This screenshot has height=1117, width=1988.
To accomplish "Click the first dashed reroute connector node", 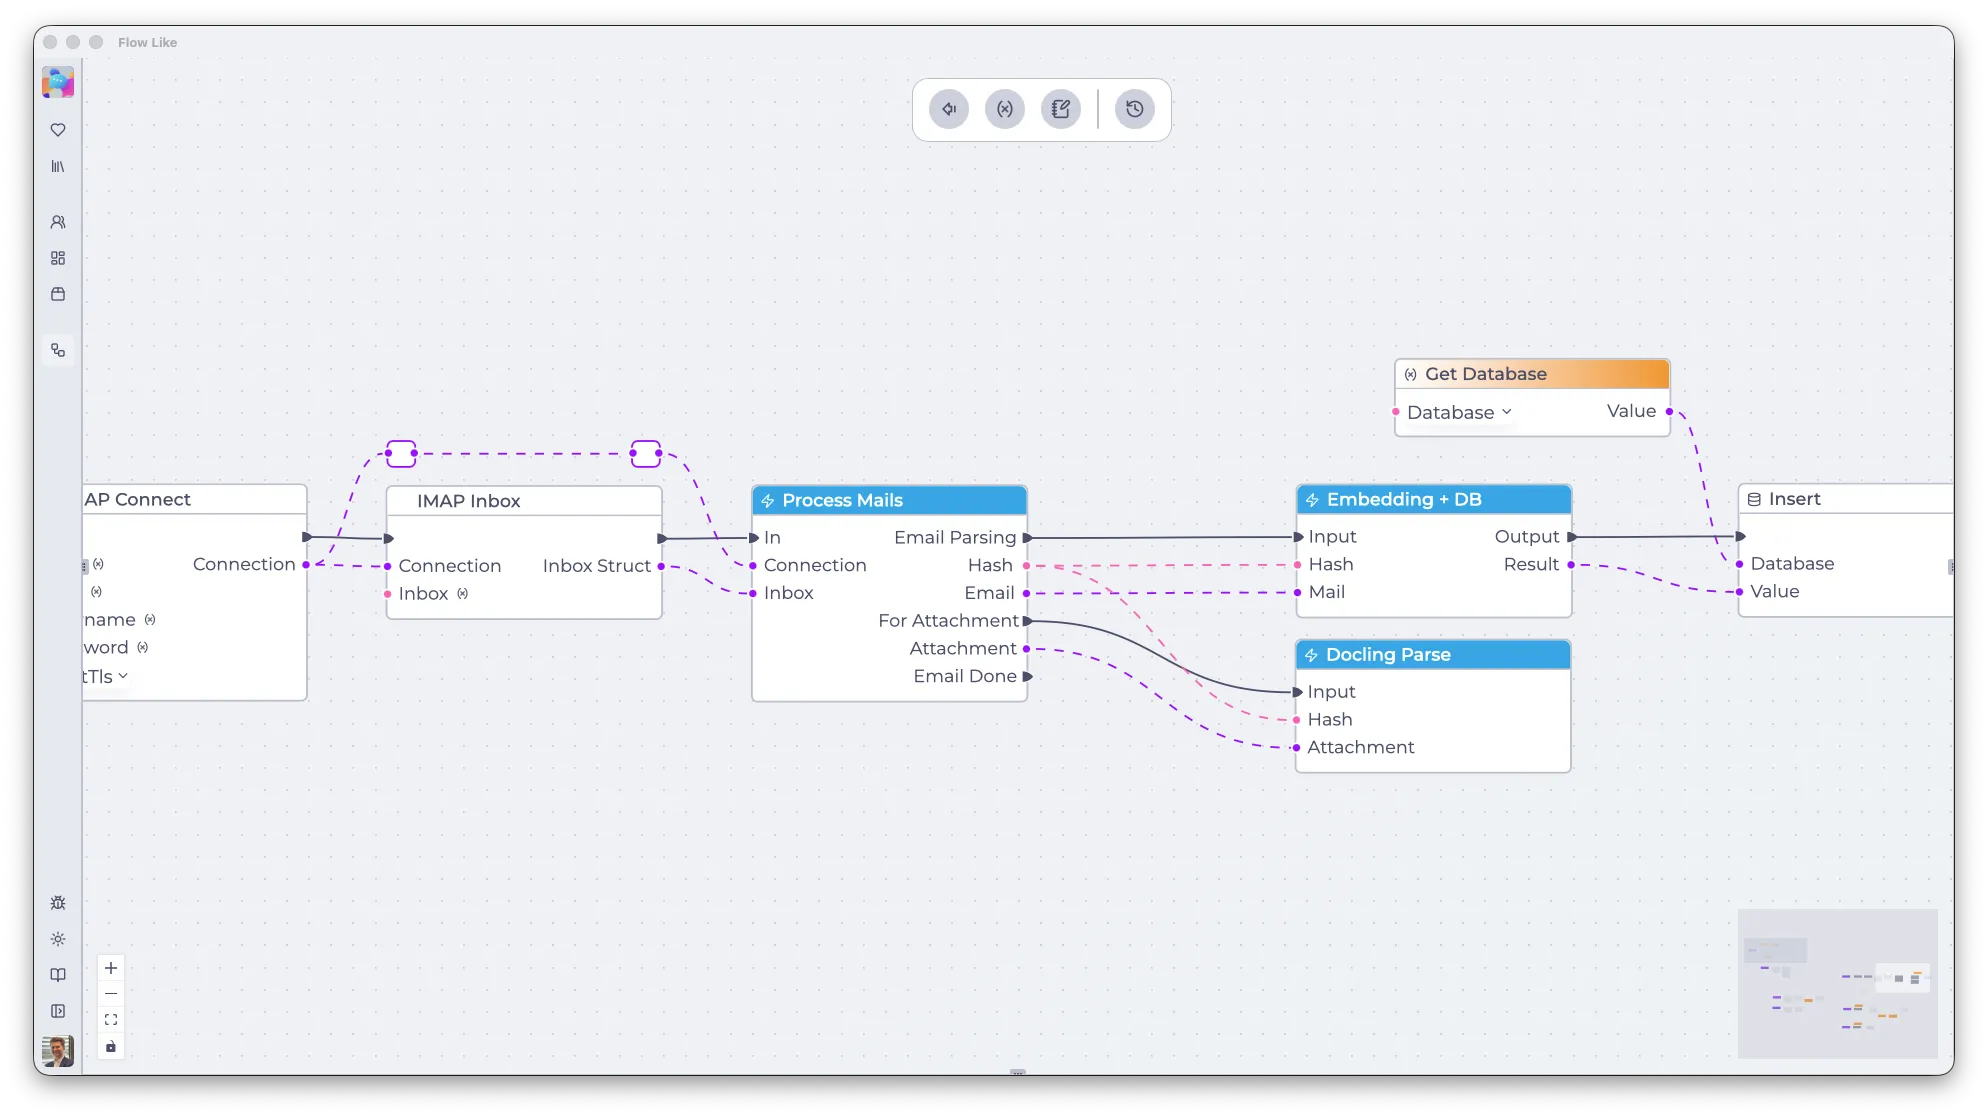I will [x=401, y=454].
